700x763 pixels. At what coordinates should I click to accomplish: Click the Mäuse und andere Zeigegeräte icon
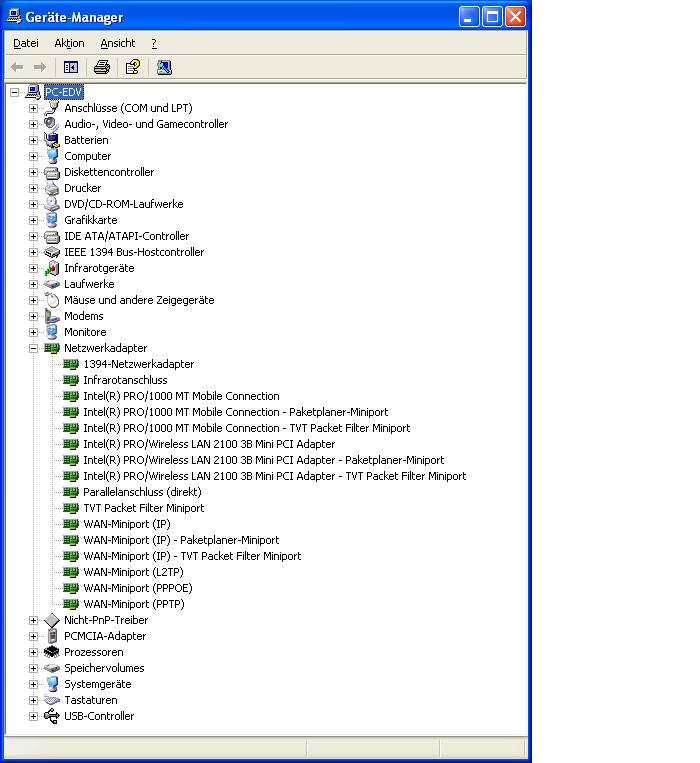click(x=52, y=300)
